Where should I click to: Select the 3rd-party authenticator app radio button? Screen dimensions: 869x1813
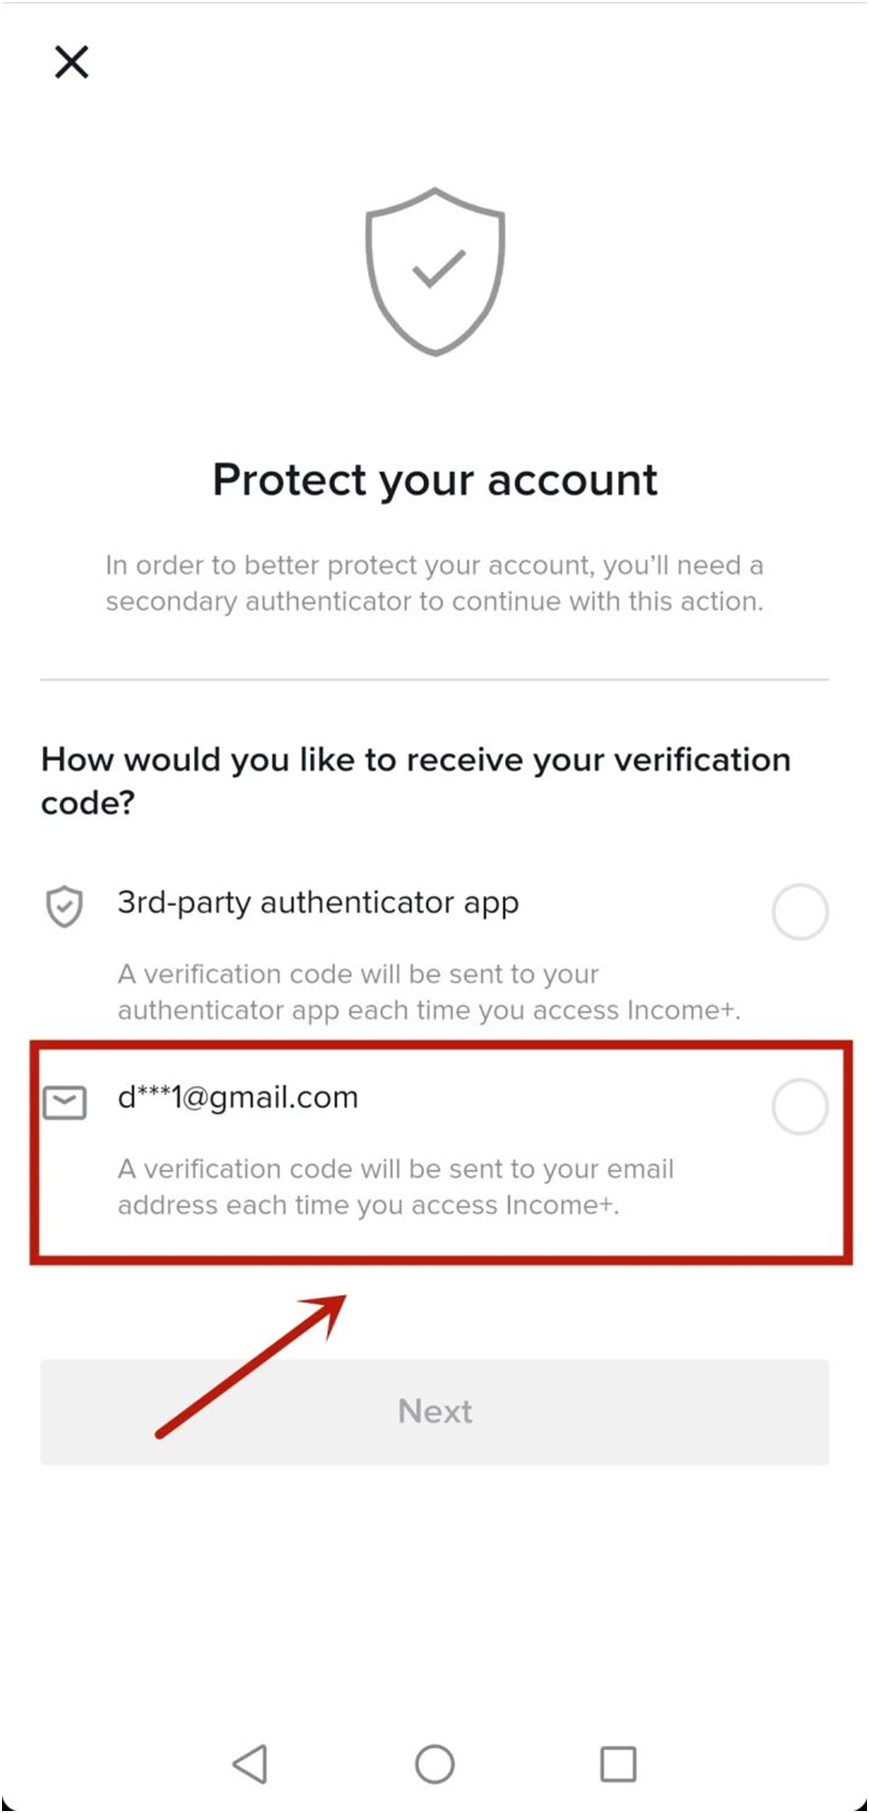[800, 912]
